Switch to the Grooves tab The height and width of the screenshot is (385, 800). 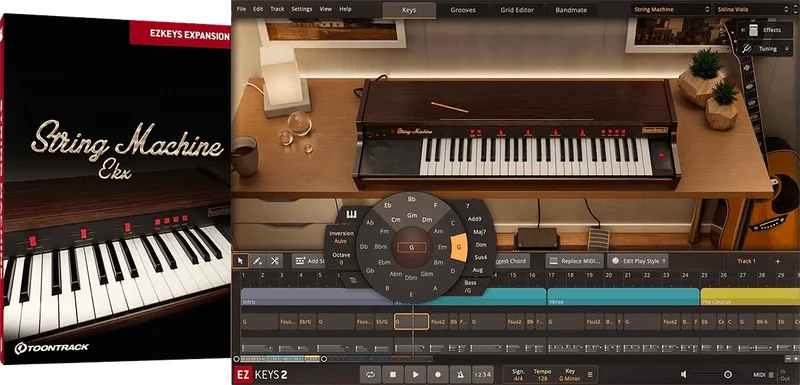(x=463, y=10)
